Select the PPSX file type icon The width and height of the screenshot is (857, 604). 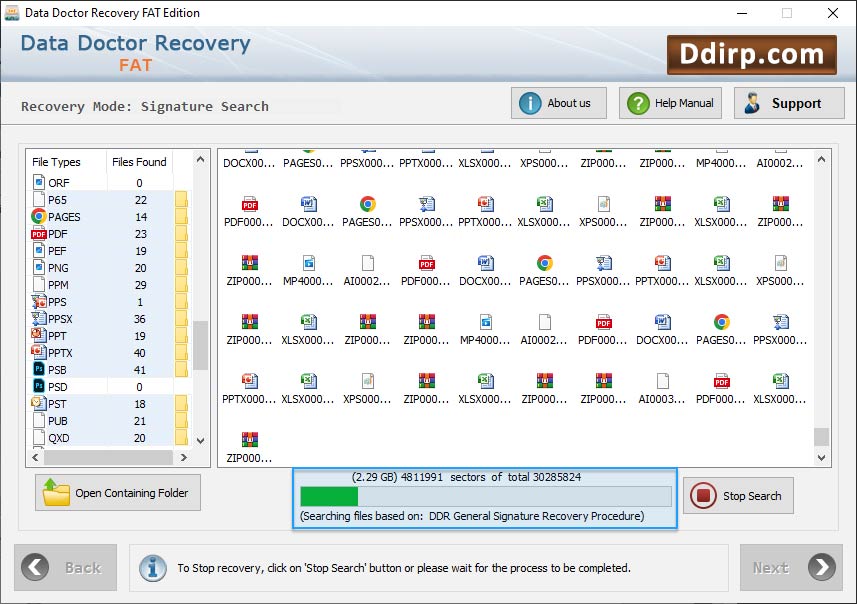click(39, 318)
